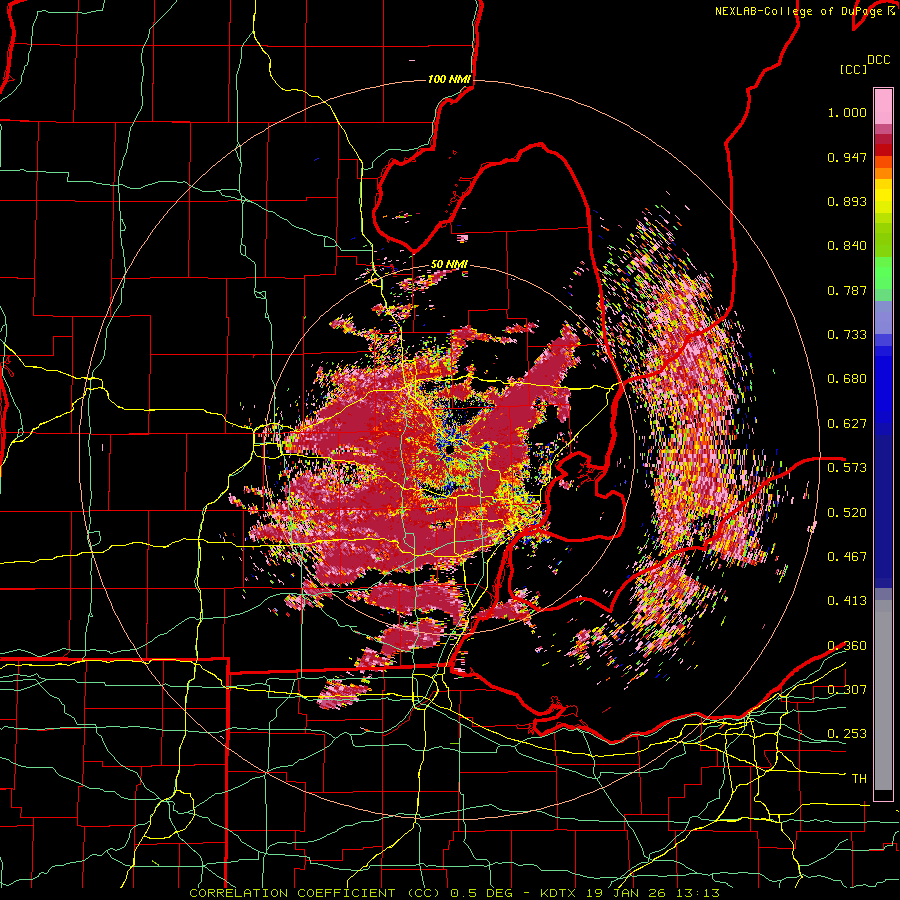Click the 50 NMI range ring label
900x900 pixels.
click(449, 265)
